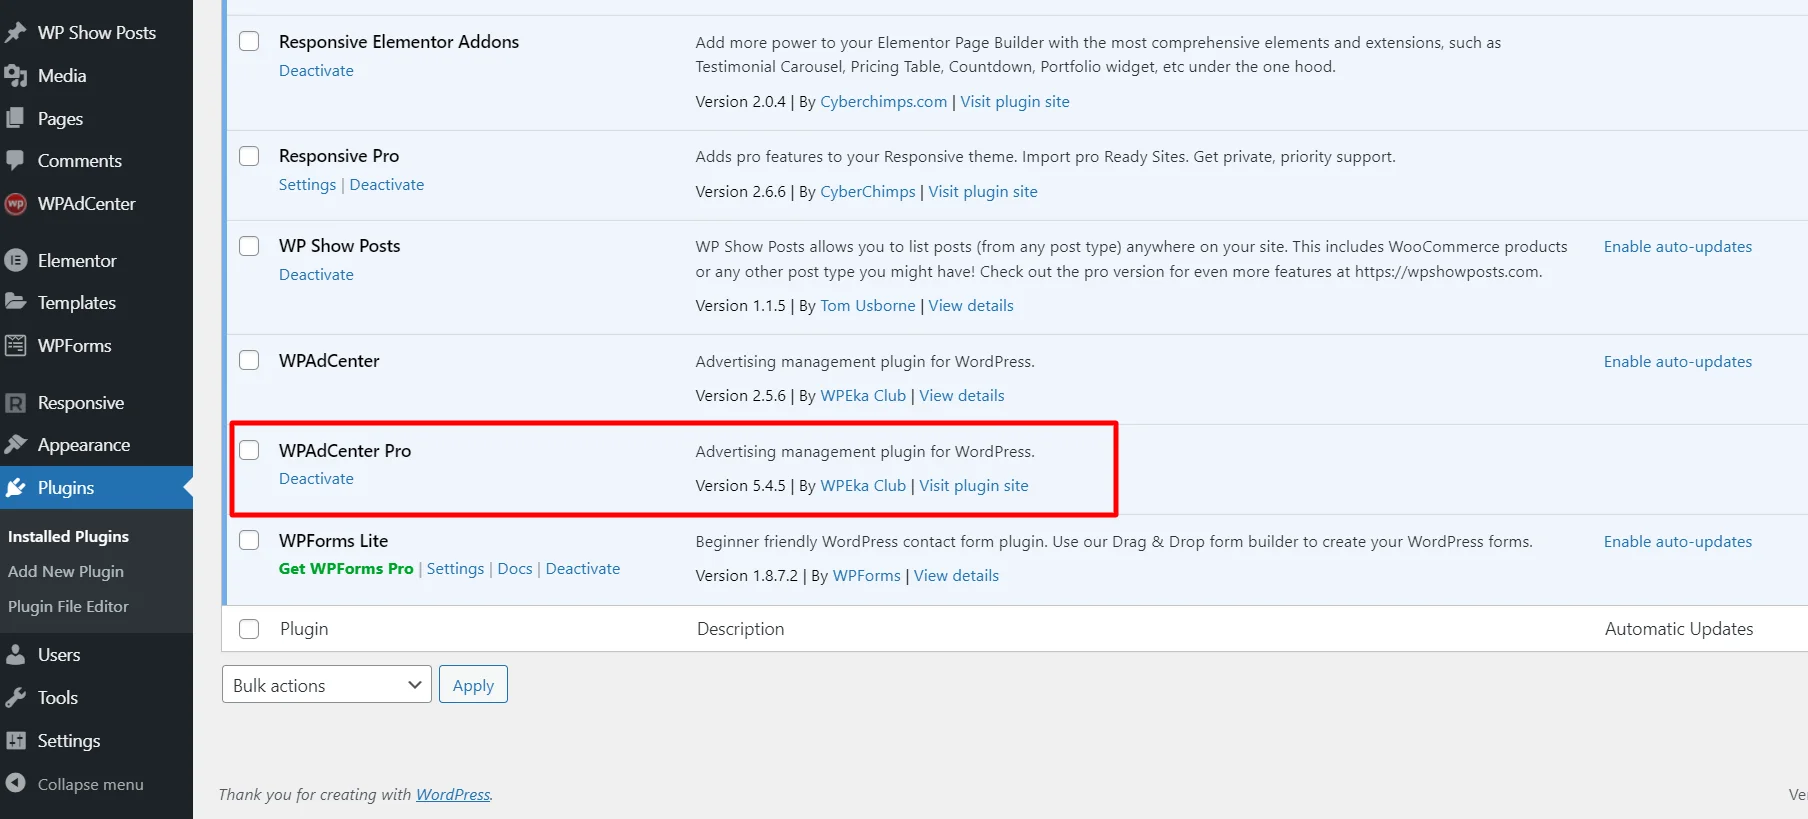Viewport: 1808px width, 819px height.
Task: Check the WPForms Lite plugin checkbox
Action: [x=249, y=540]
